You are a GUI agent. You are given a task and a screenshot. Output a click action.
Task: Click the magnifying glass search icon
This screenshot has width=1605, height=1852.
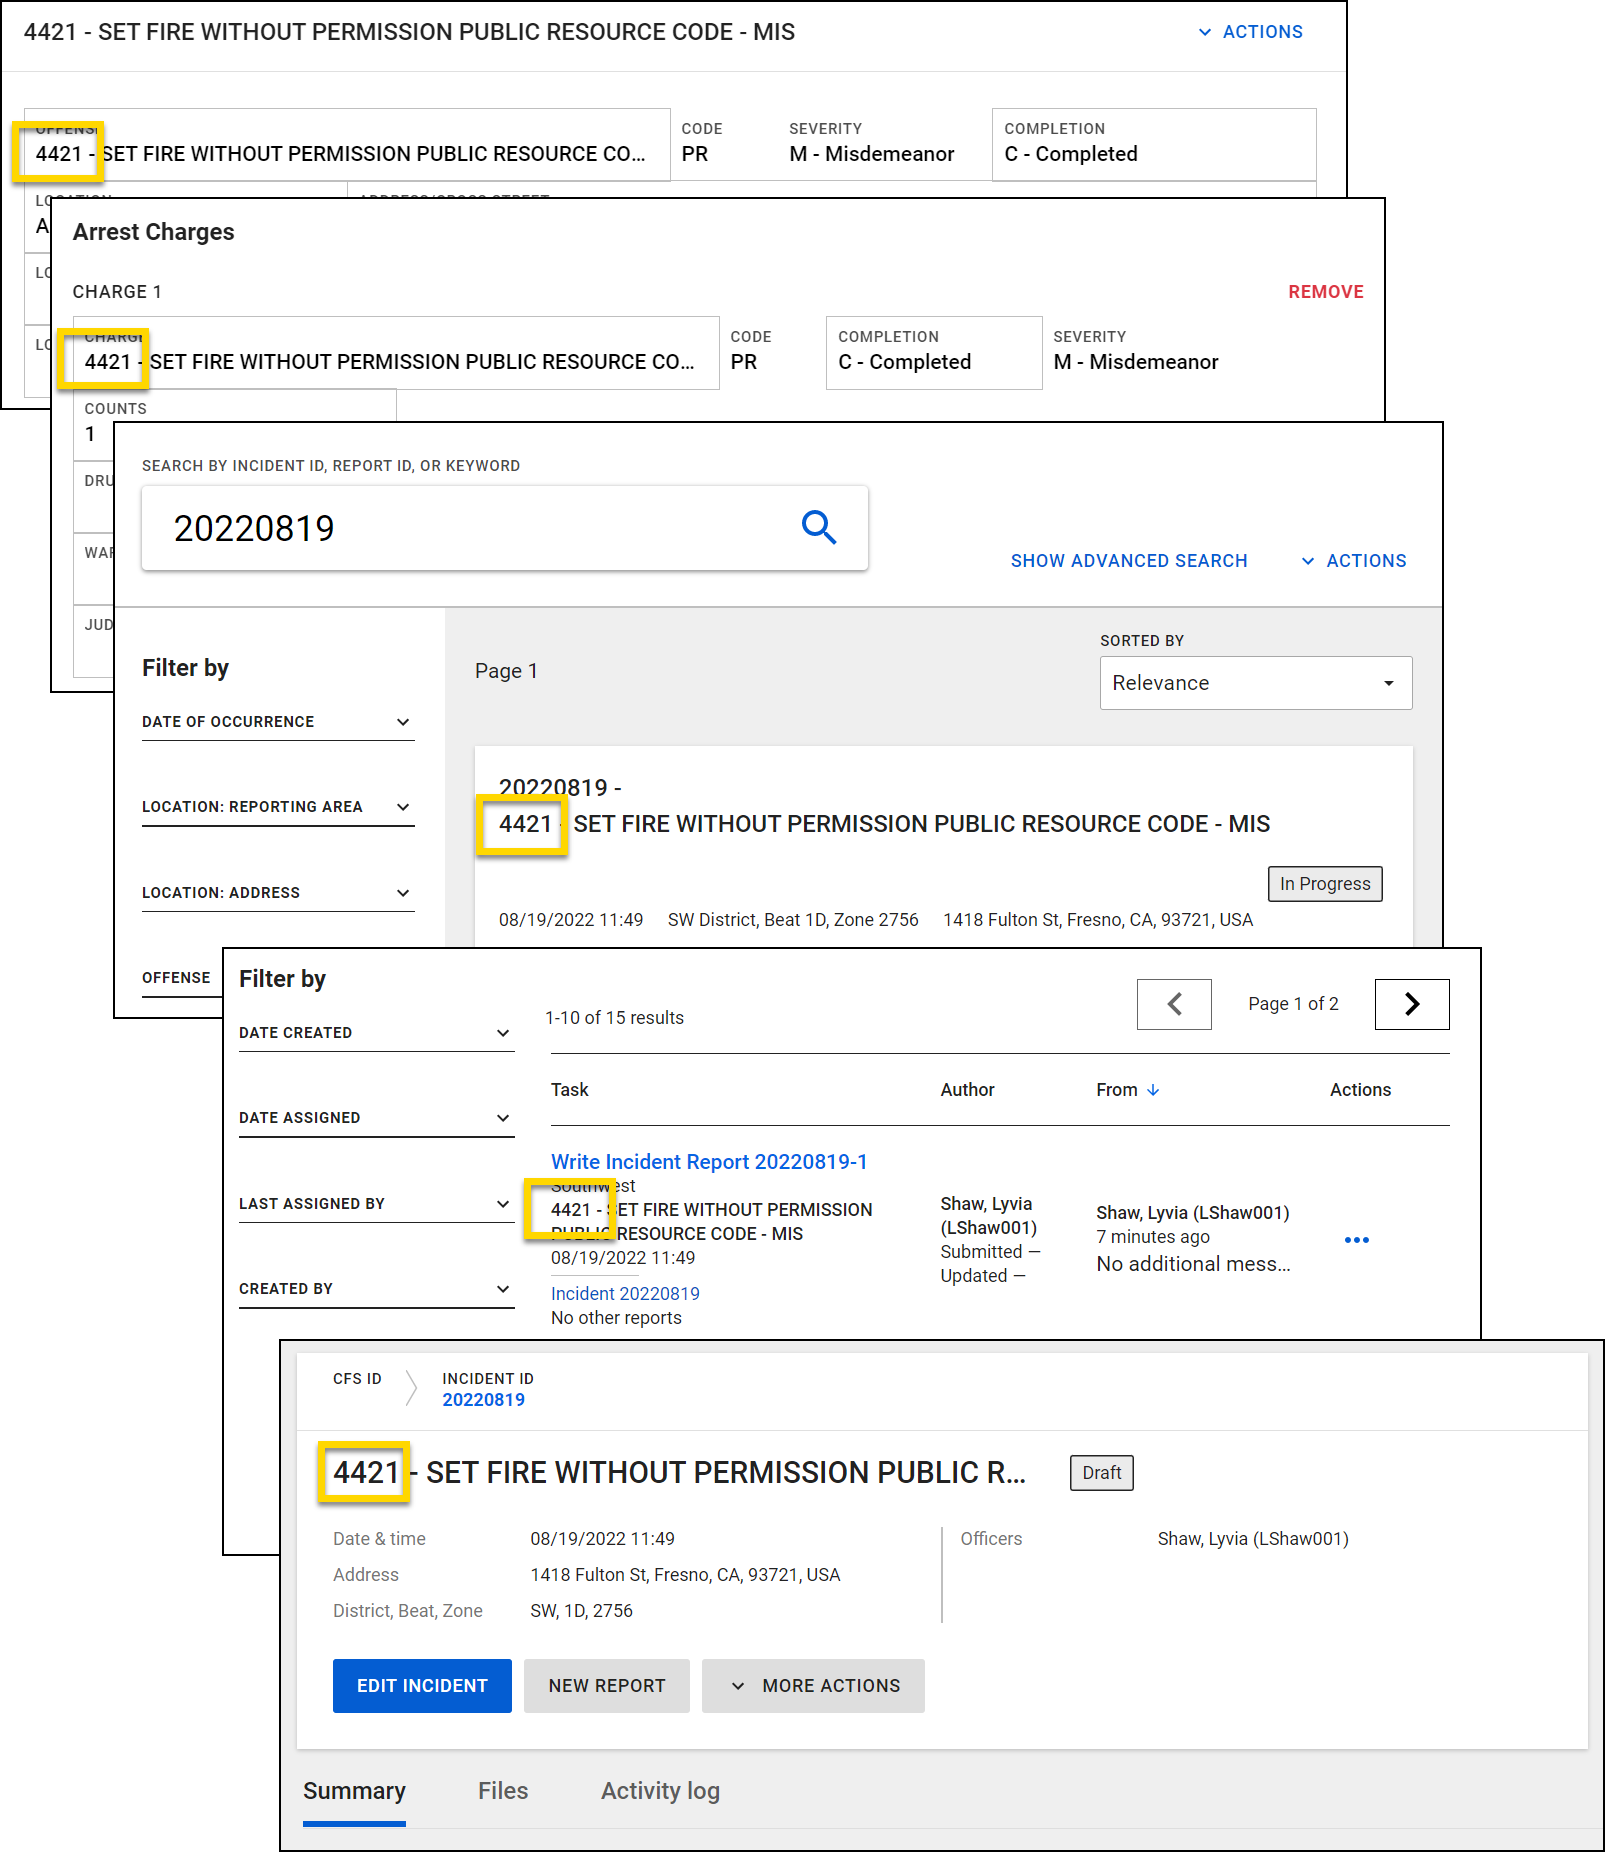click(818, 527)
